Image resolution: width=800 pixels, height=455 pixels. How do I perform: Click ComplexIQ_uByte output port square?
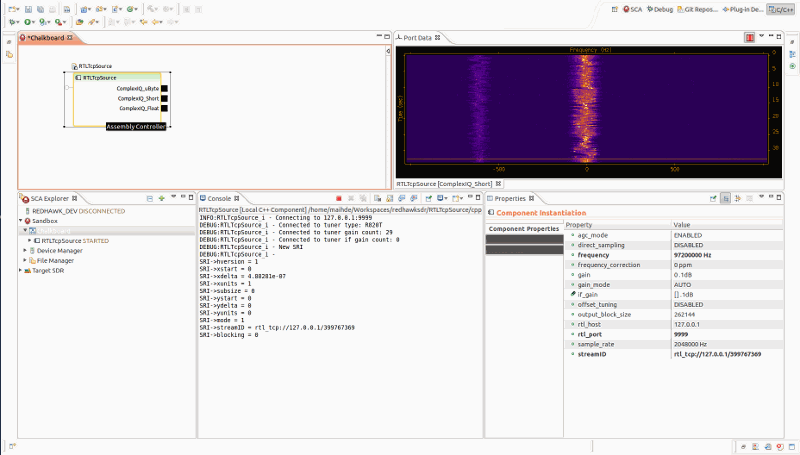pos(164,88)
